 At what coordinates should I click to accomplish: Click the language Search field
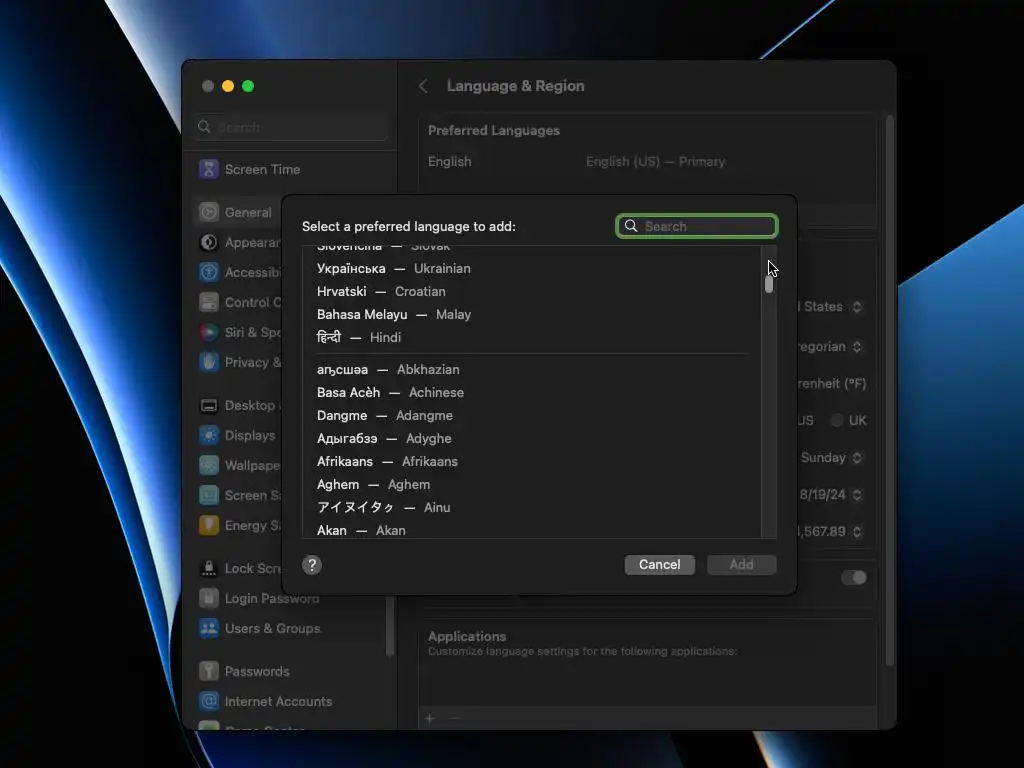[x=697, y=226]
